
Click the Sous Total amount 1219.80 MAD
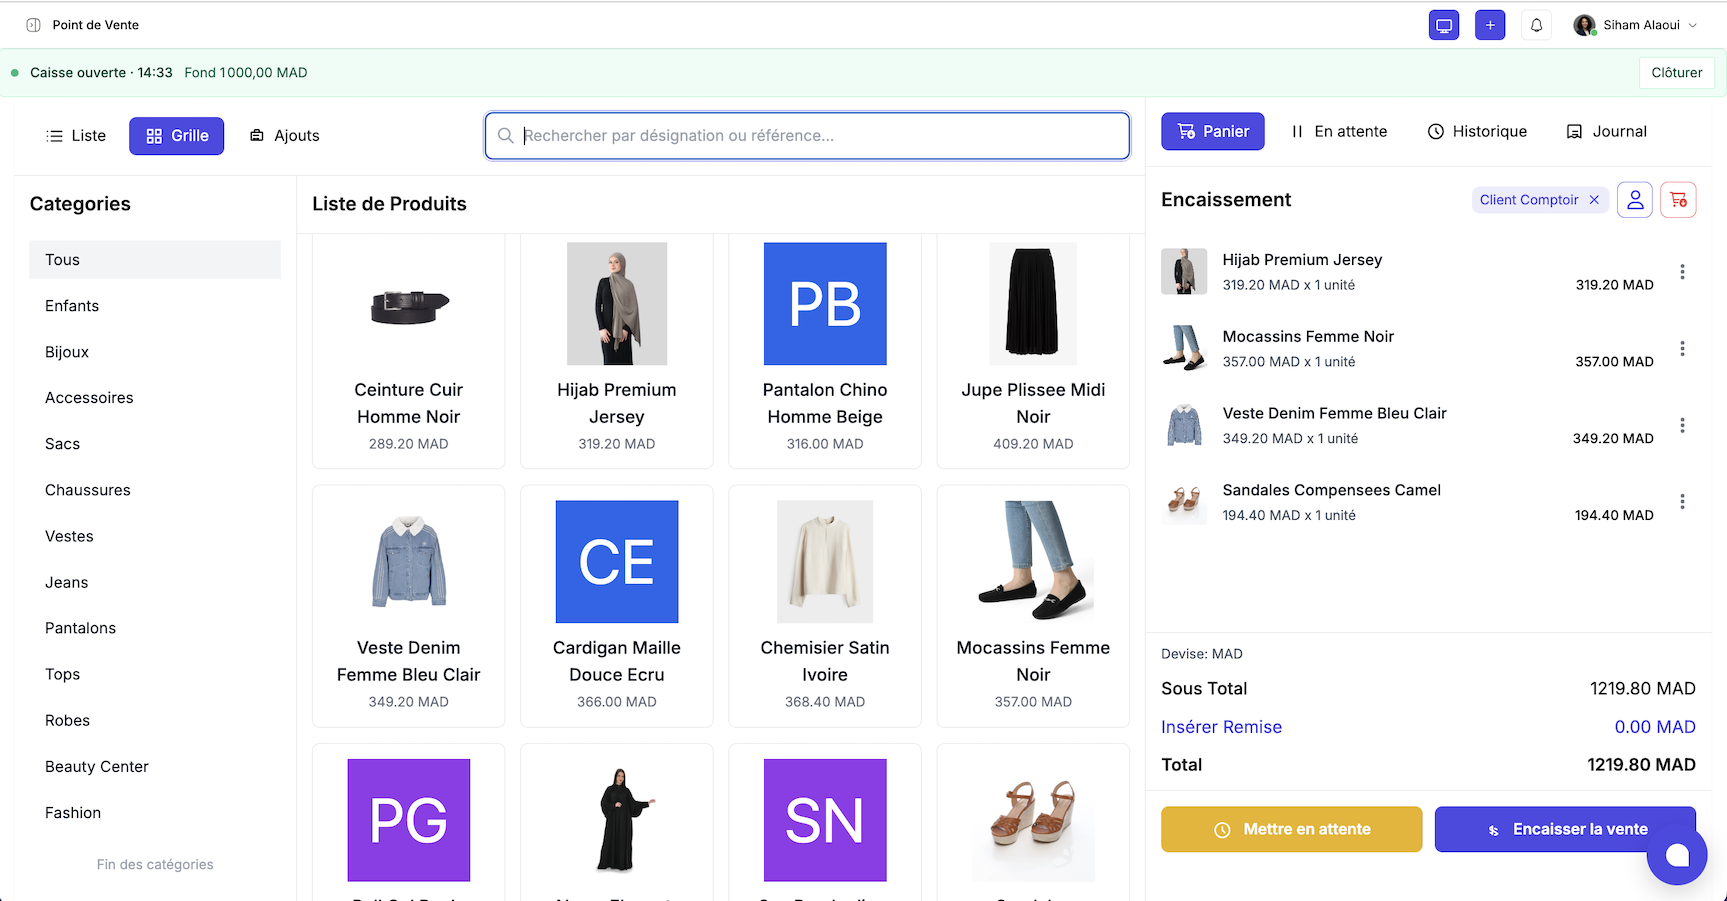1642,689
